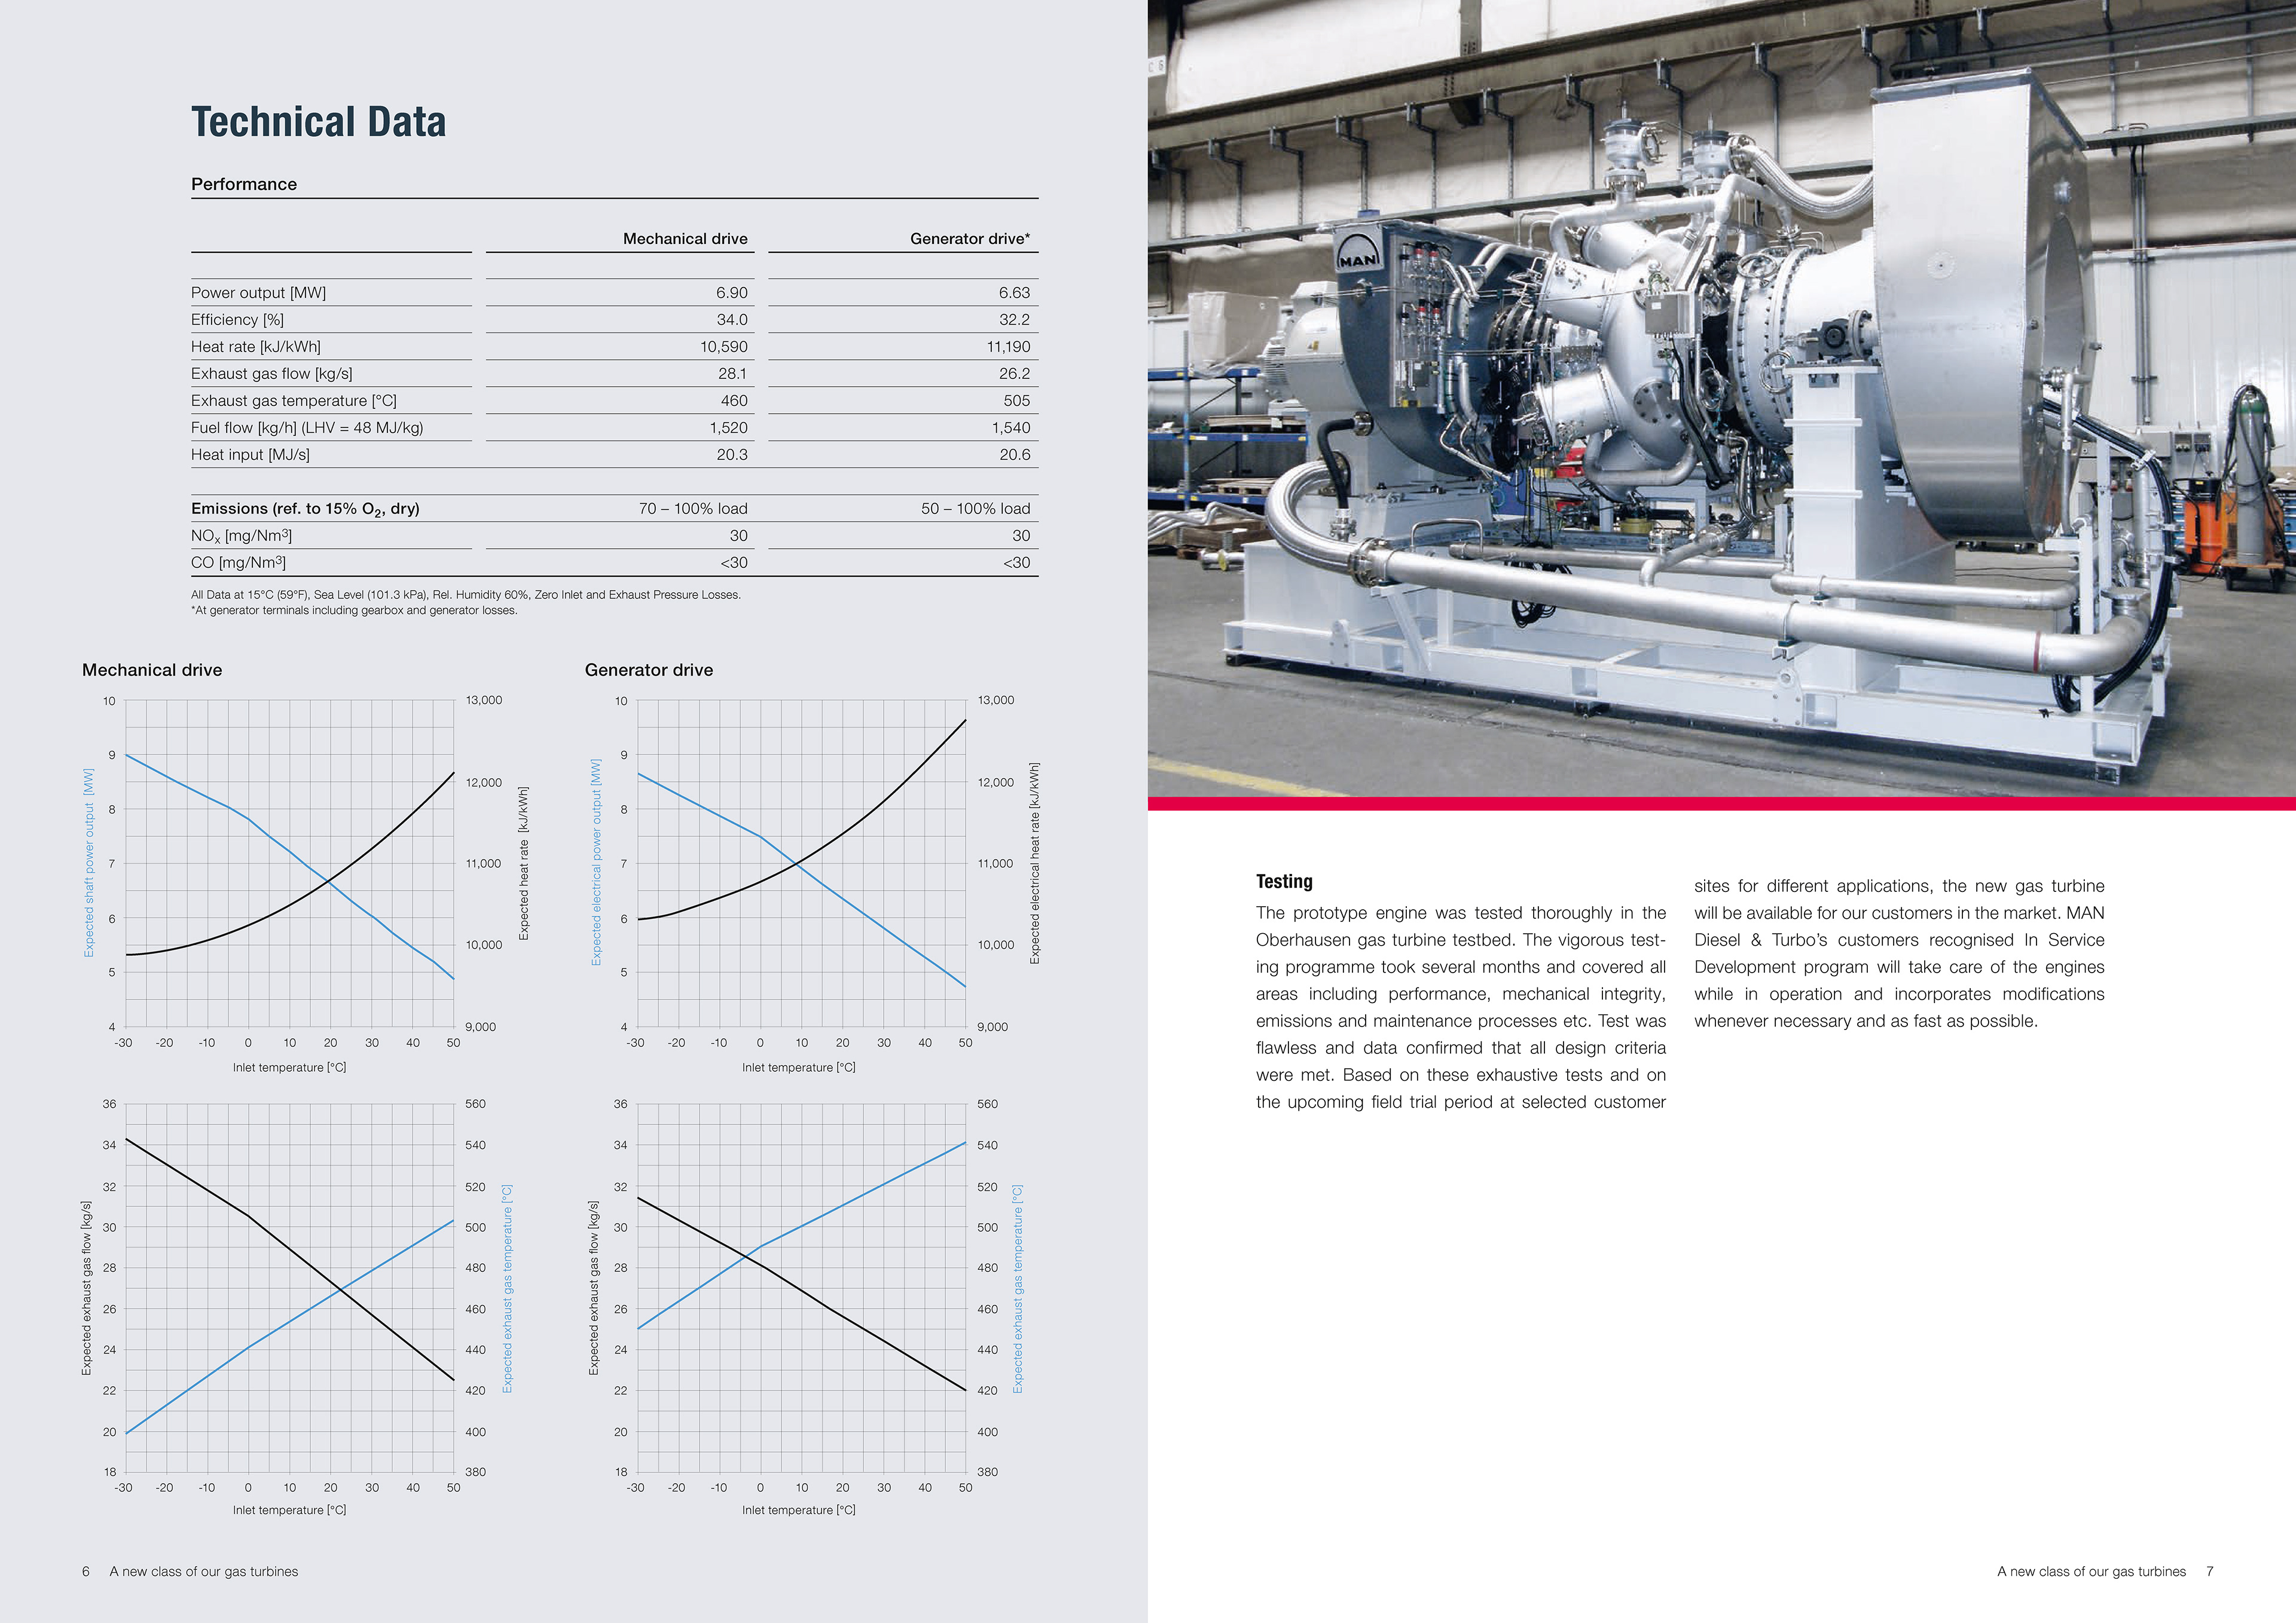
Task: Click the mechanical drive exhaust gas chart
Action: click(x=289, y=1288)
